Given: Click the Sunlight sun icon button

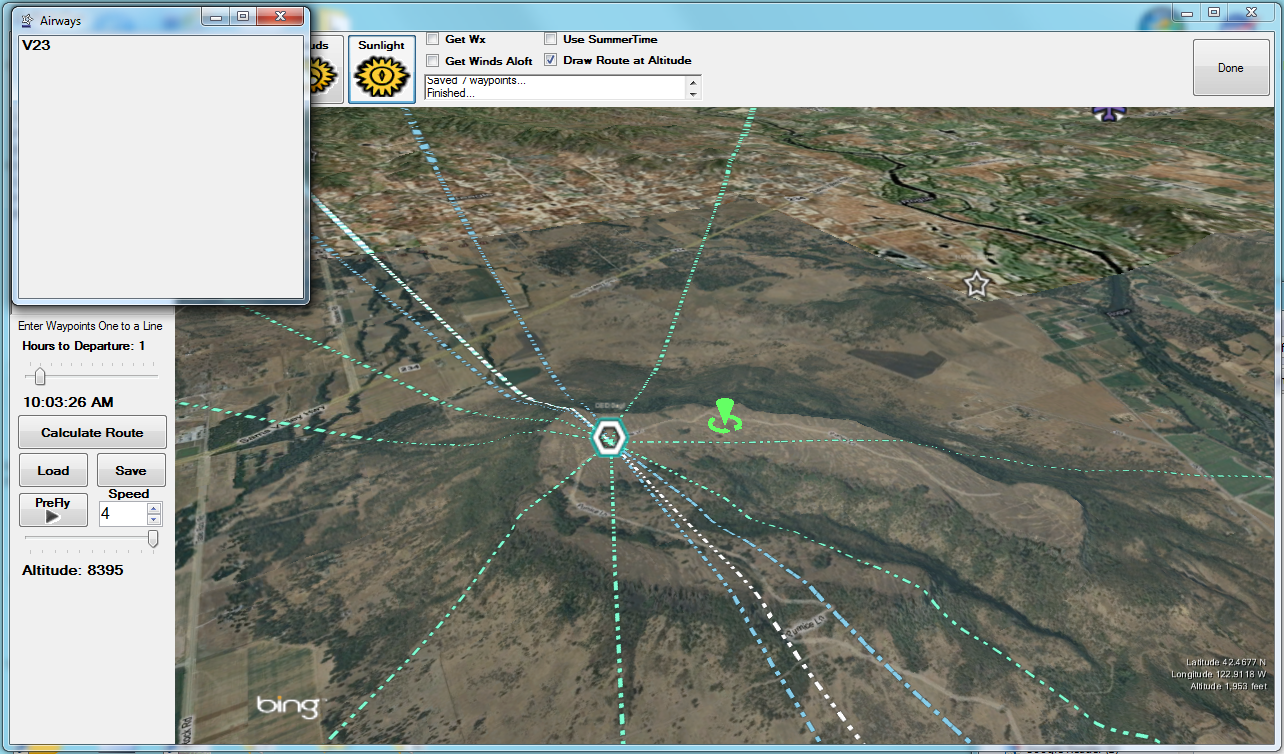Looking at the screenshot, I should pos(381,70).
